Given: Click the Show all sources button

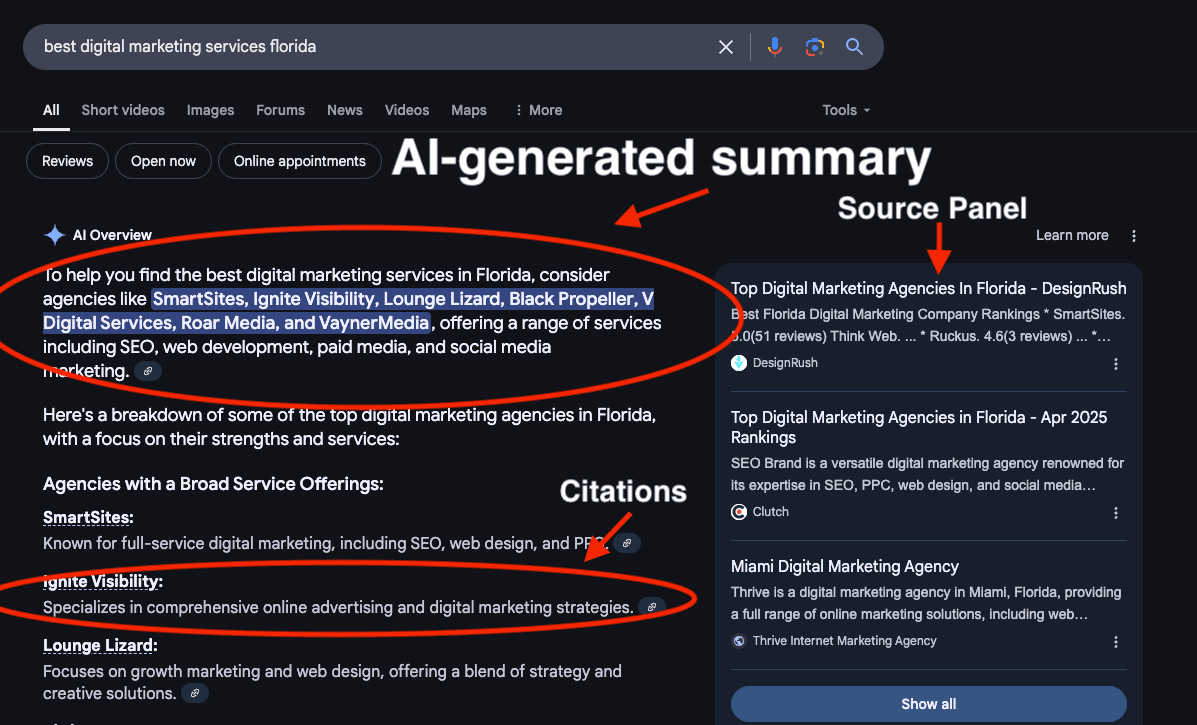Looking at the screenshot, I should pos(928,704).
